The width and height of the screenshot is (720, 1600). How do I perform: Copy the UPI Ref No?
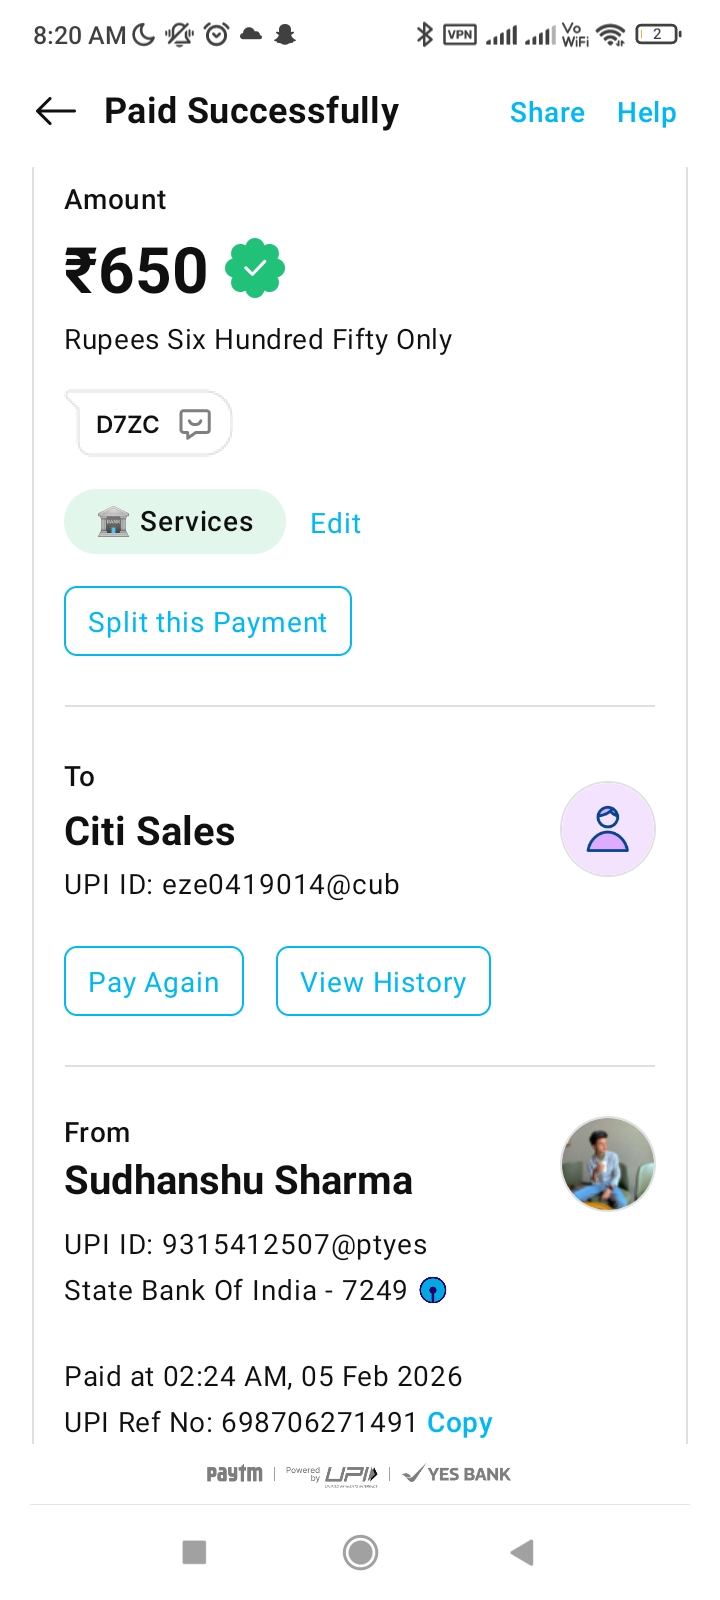coord(459,1423)
